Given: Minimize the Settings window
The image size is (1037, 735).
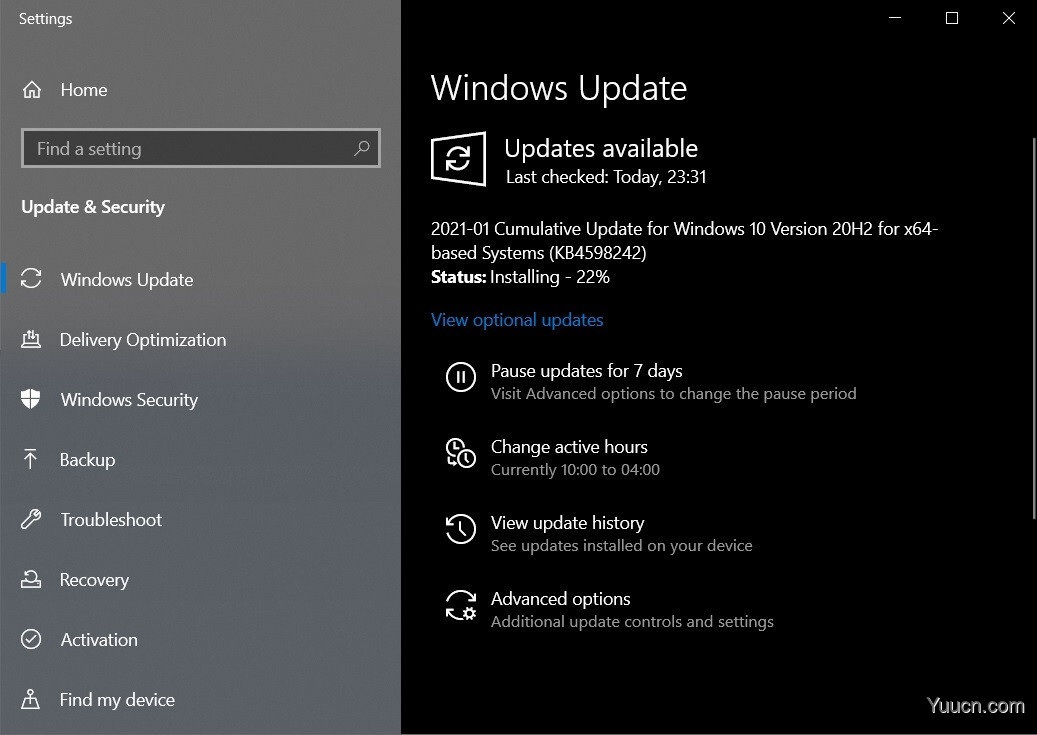Looking at the screenshot, I should [x=895, y=18].
